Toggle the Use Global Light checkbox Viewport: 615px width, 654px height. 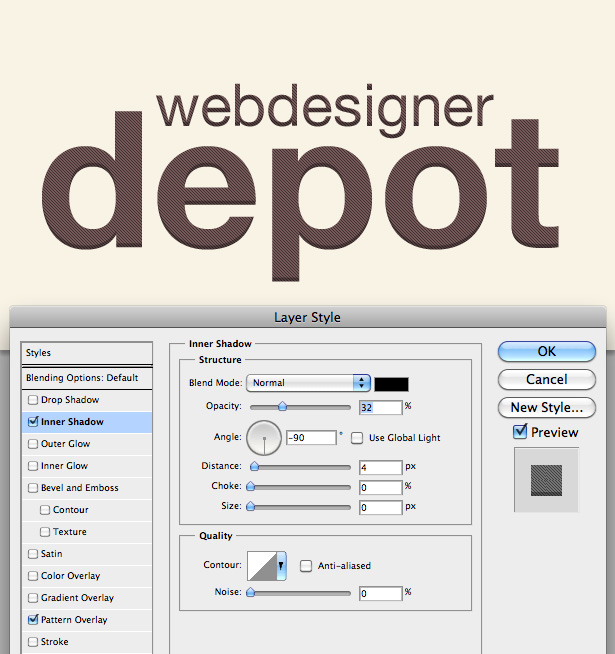pyautogui.click(x=357, y=438)
